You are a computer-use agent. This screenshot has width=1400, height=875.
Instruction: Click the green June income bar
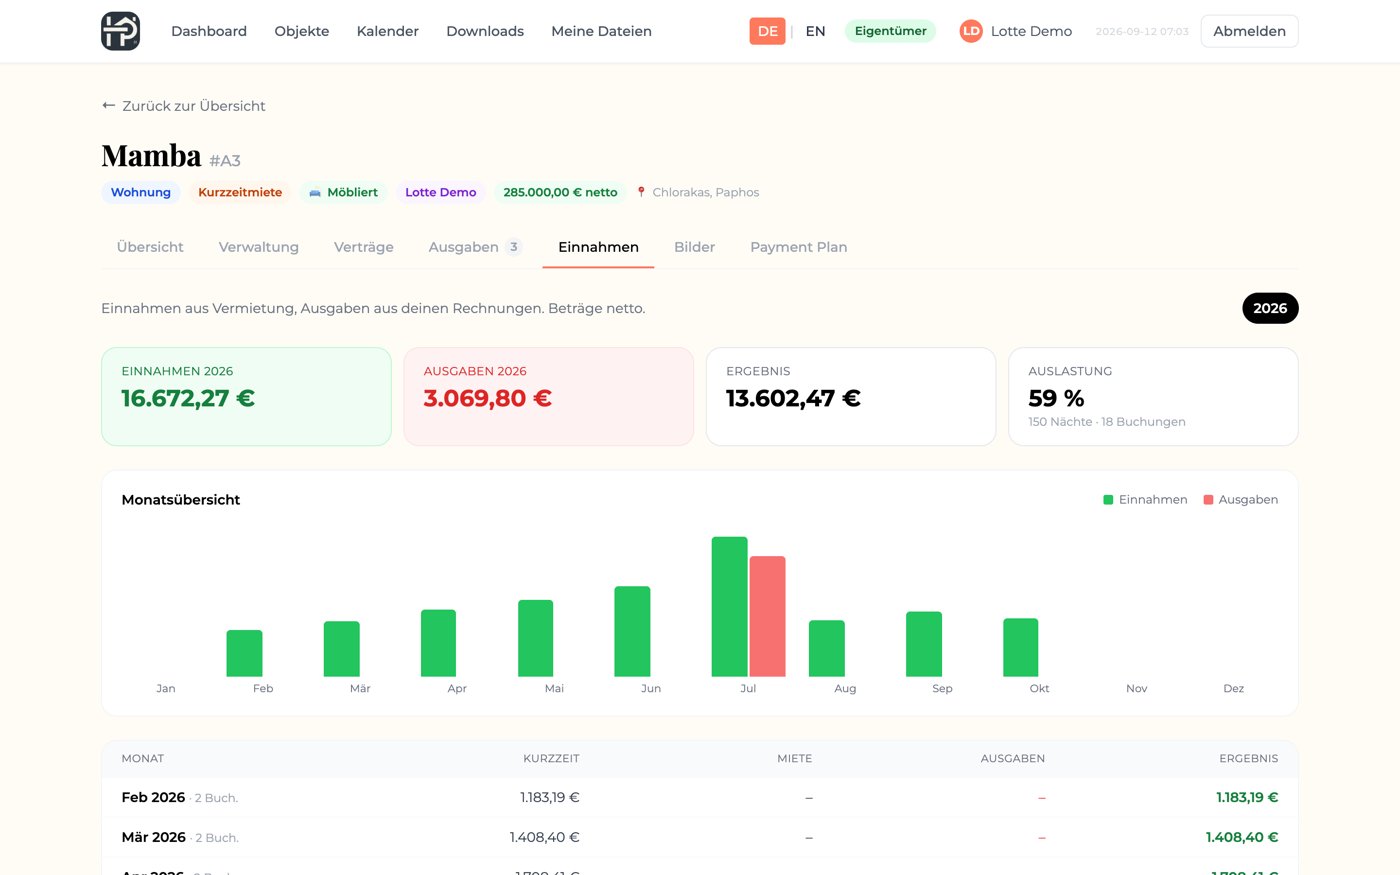pos(632,631)
